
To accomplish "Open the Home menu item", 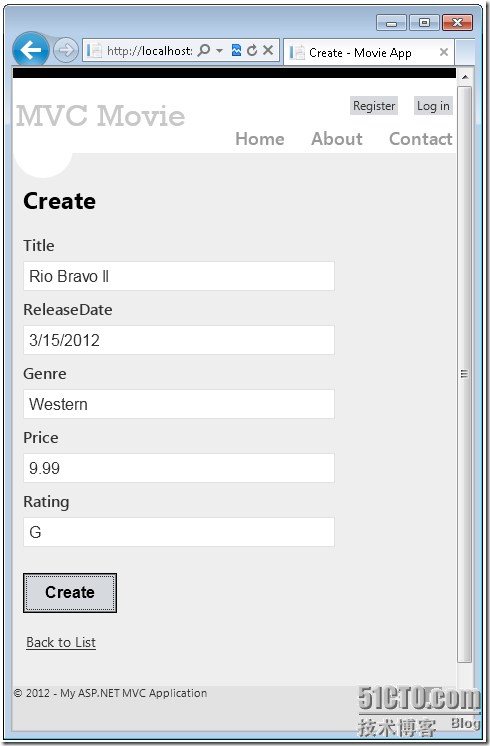I will point(260,139).
